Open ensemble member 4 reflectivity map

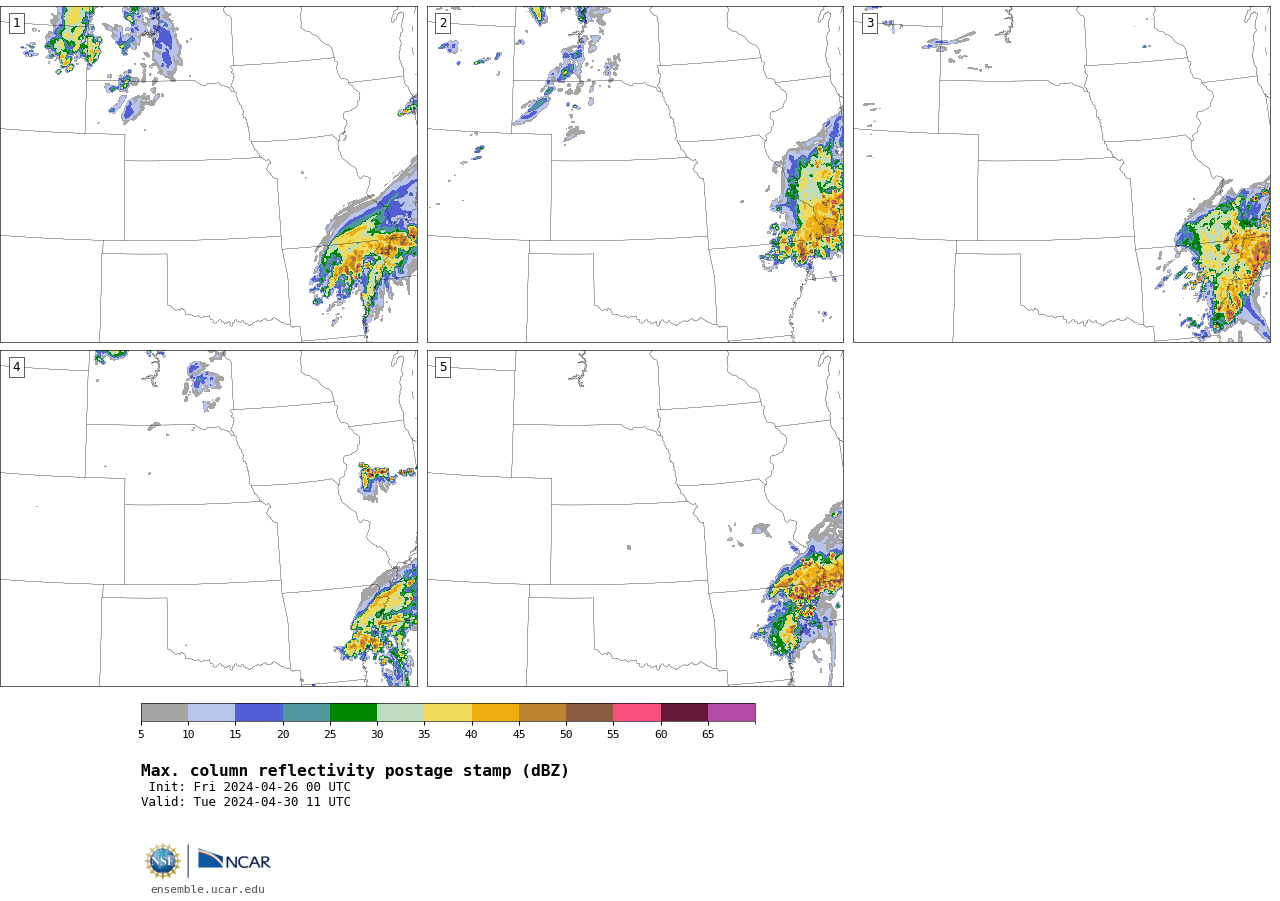209,518
